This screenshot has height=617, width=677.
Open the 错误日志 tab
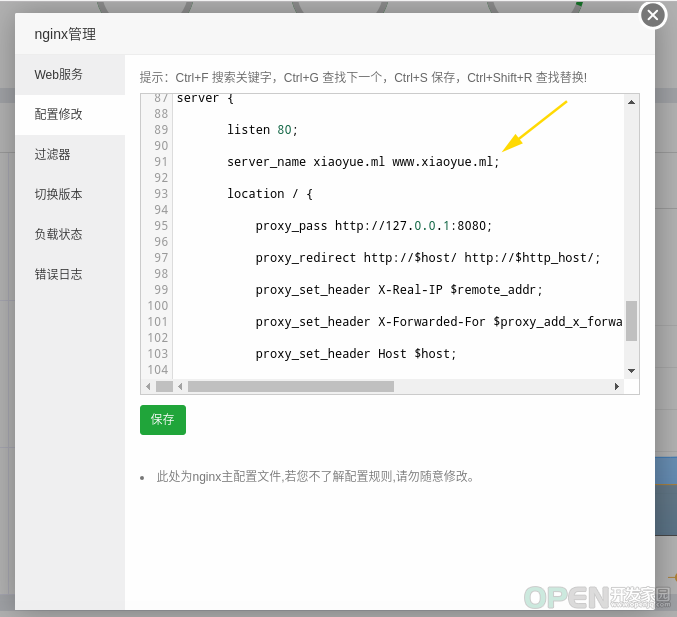coord(70,274)
